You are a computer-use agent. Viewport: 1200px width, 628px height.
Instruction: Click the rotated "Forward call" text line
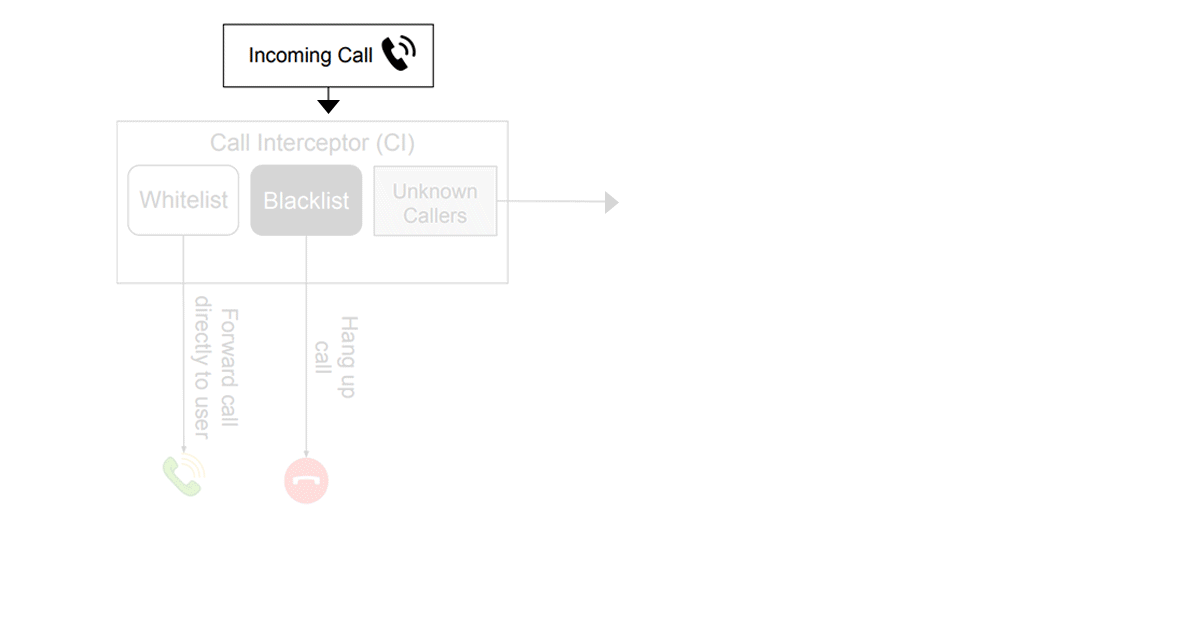tap(229, 368)
